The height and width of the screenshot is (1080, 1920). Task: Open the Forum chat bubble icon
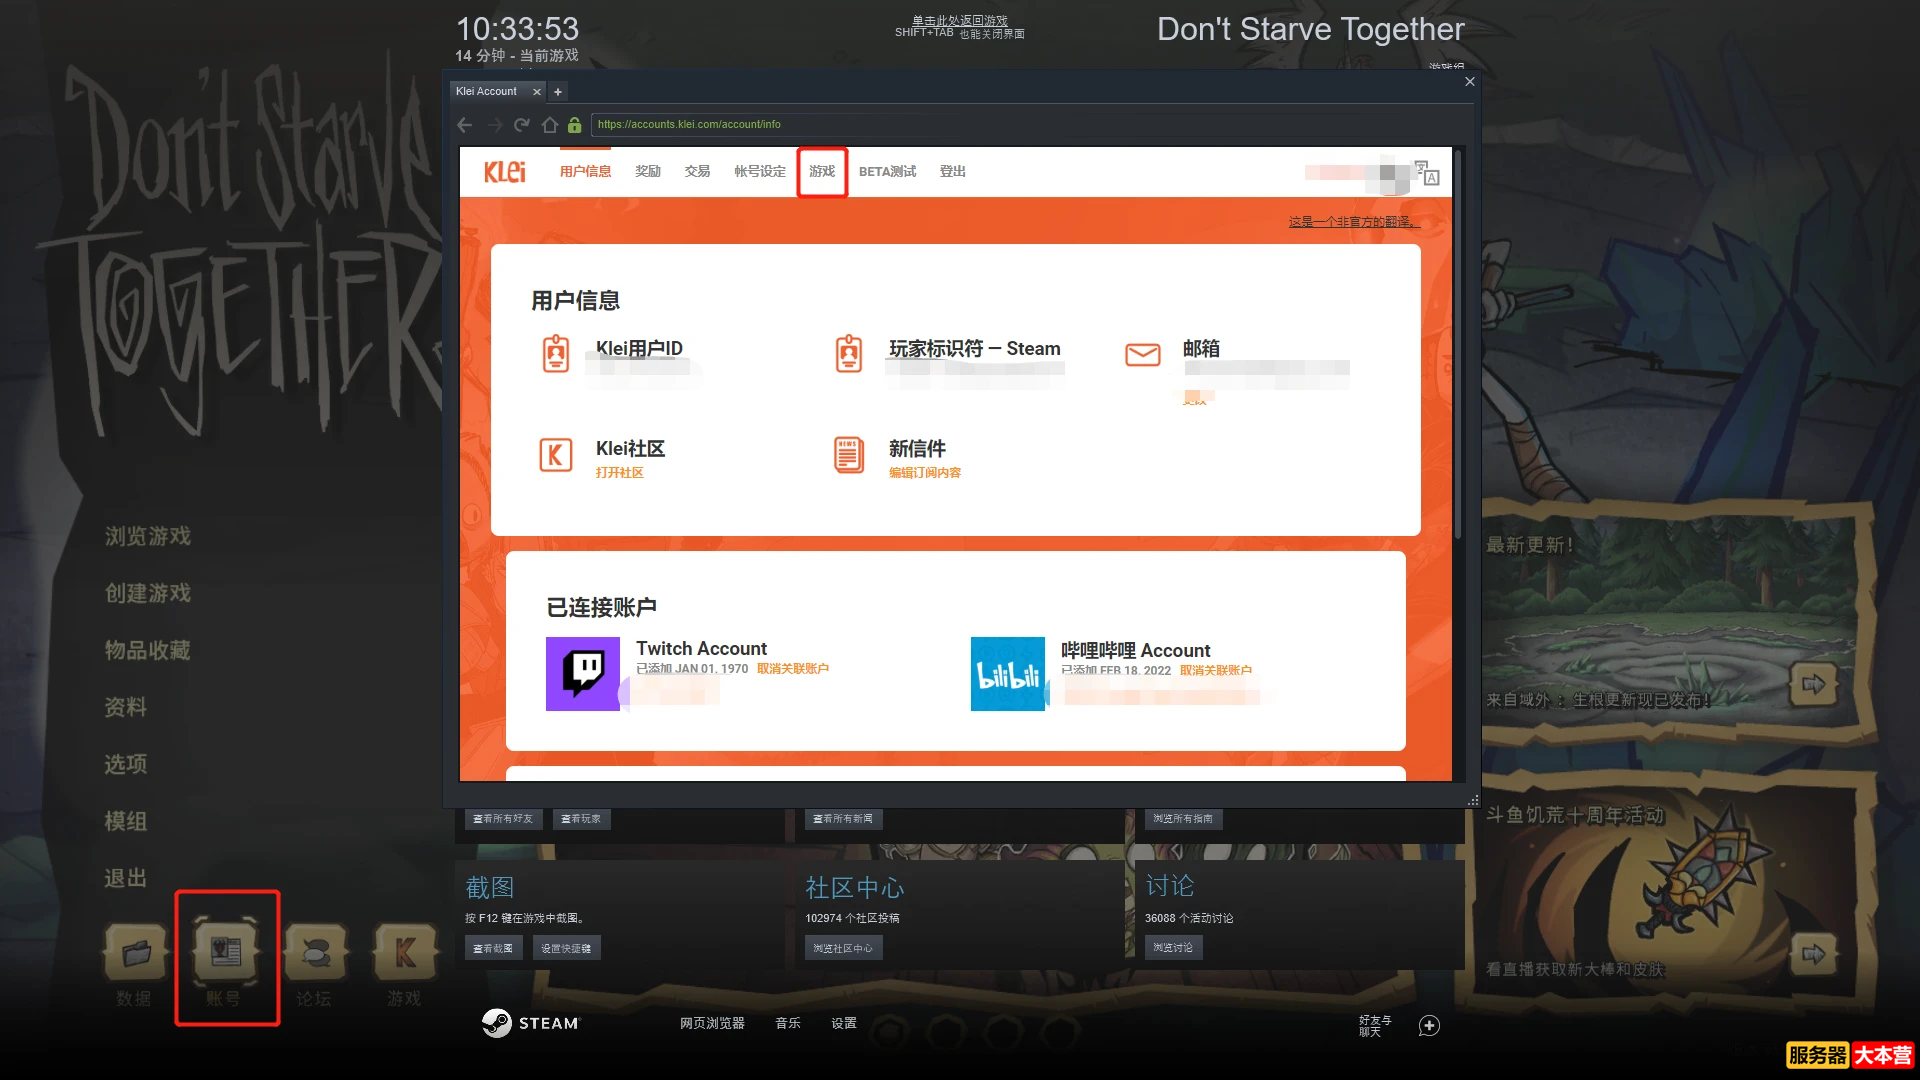(315, 953)
